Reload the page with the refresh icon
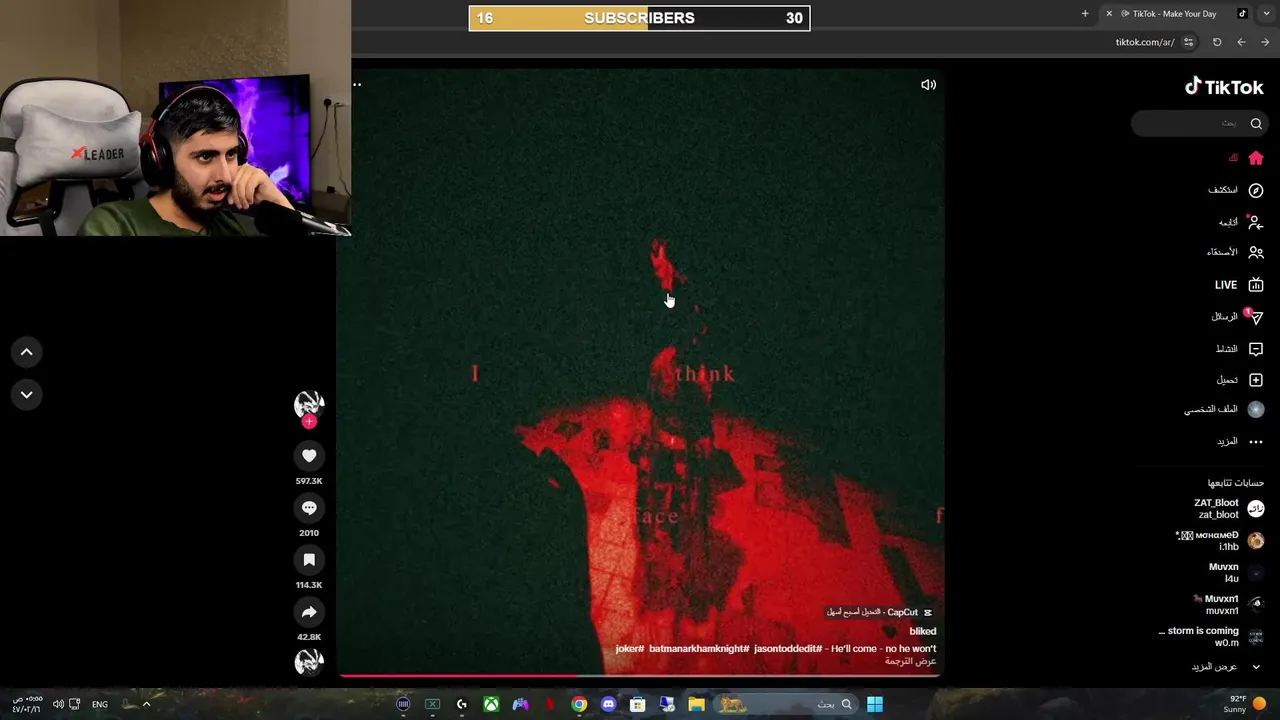Screen dimensions: 1280x720 coord(1217,42)
